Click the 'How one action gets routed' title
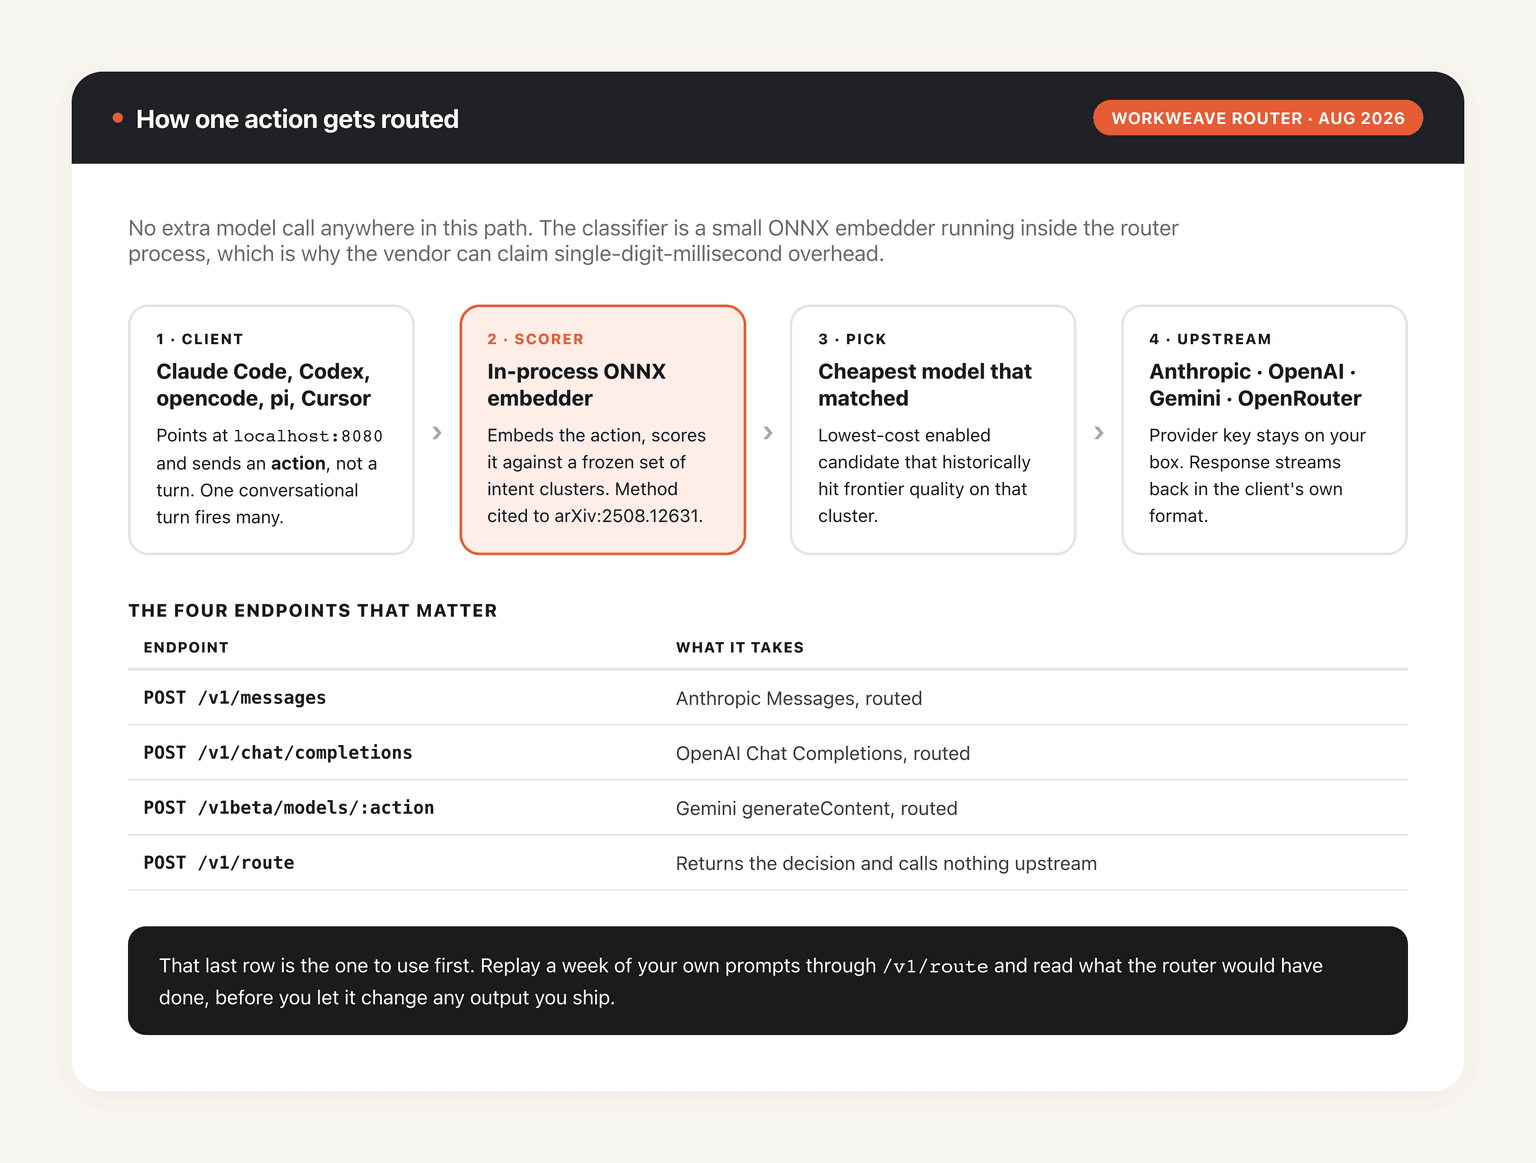Image resolution: width=1536 pixels, height=1163 pixels. pos(297,119)
